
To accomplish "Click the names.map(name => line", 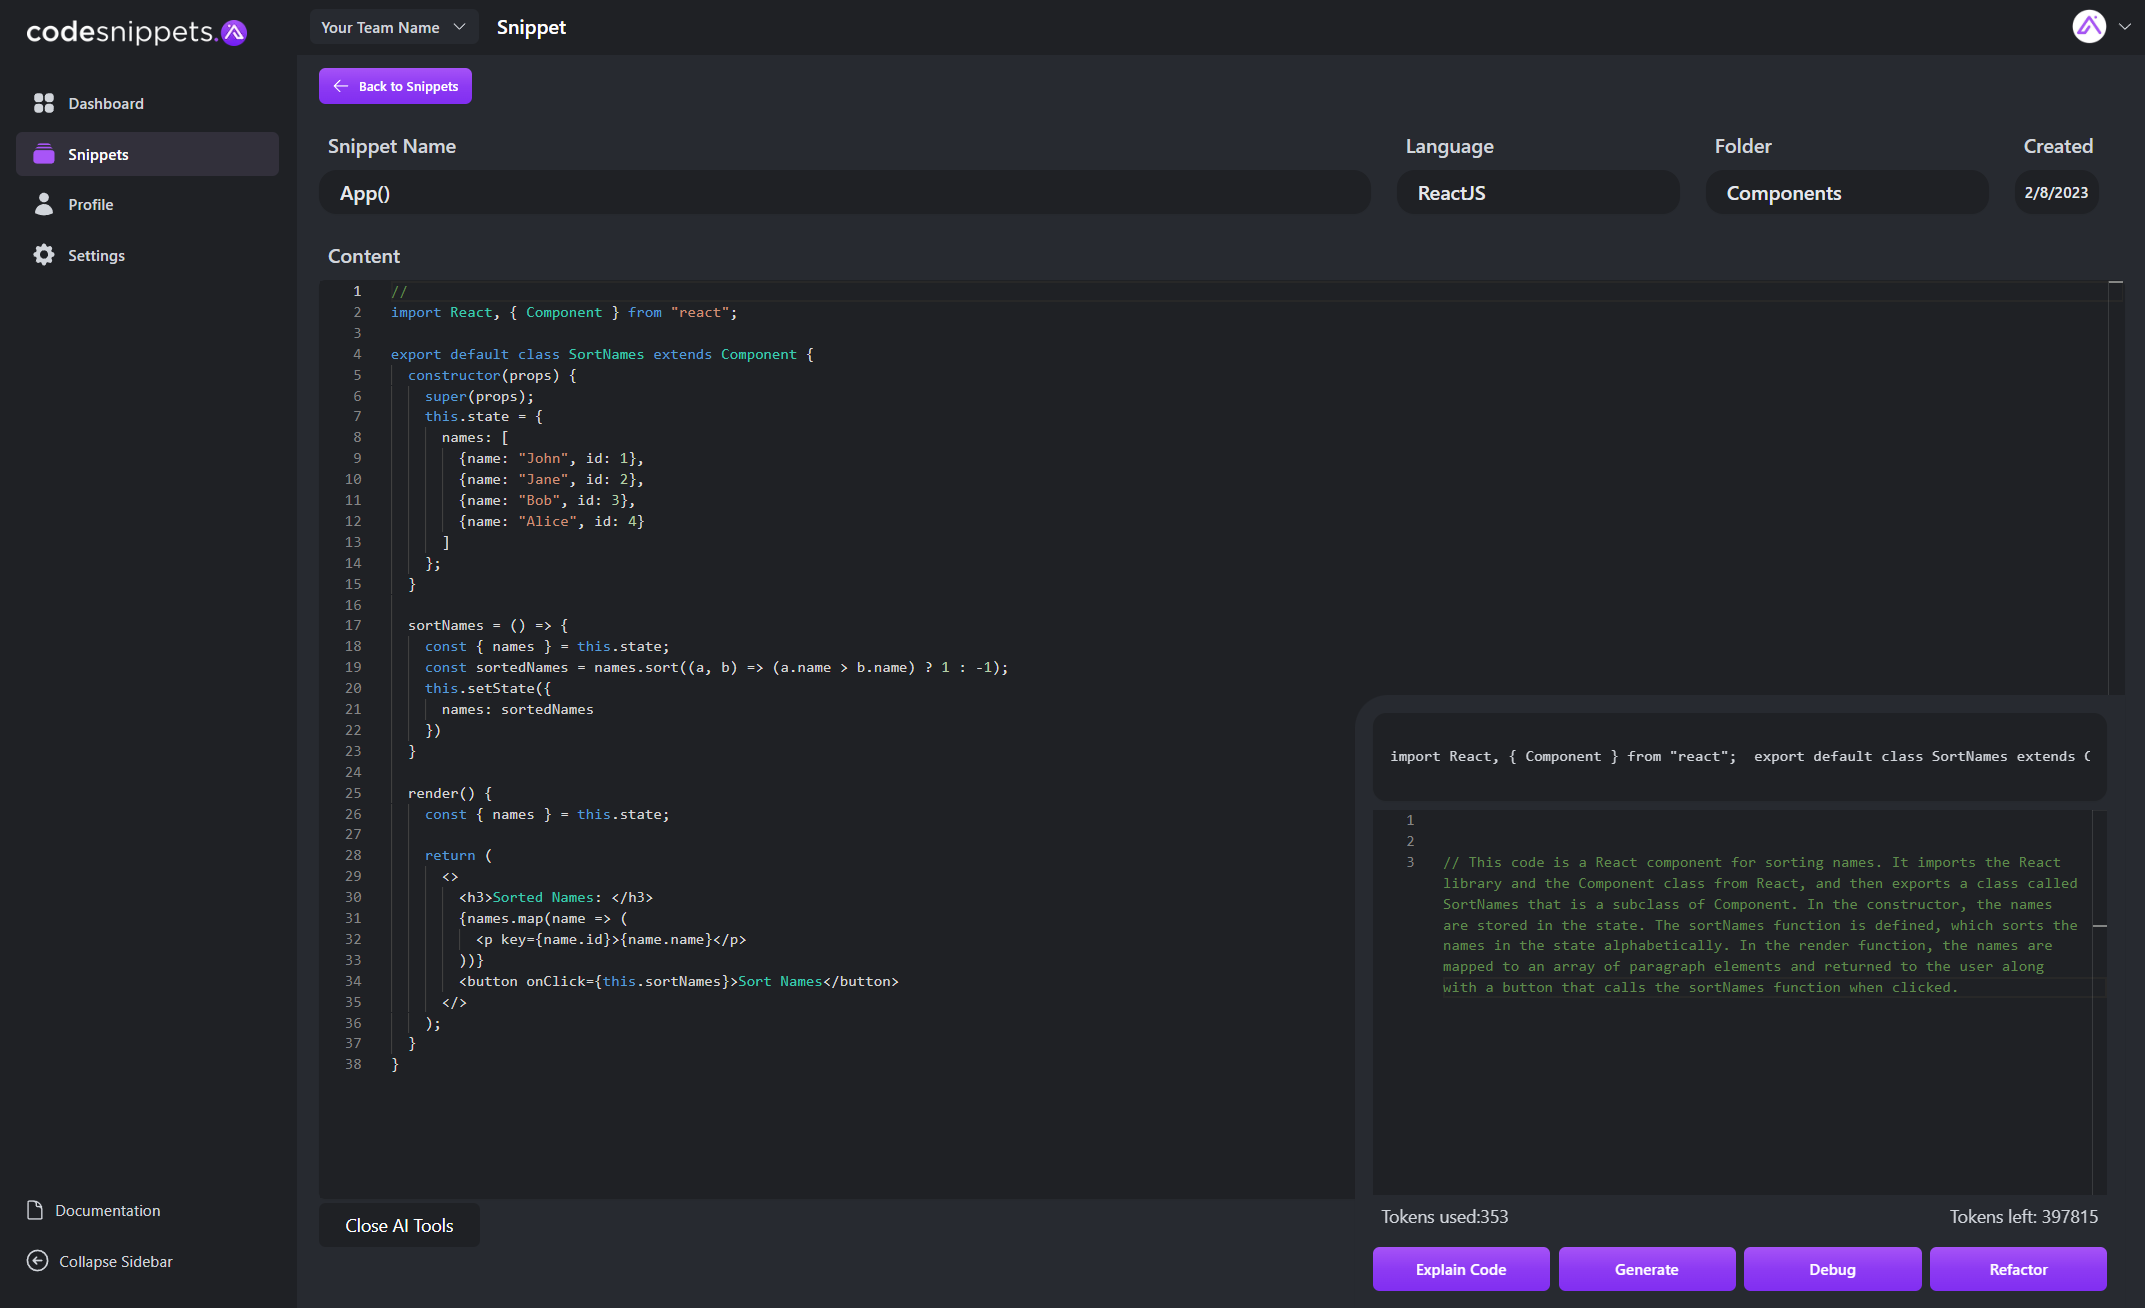I will tap(543, 918).
